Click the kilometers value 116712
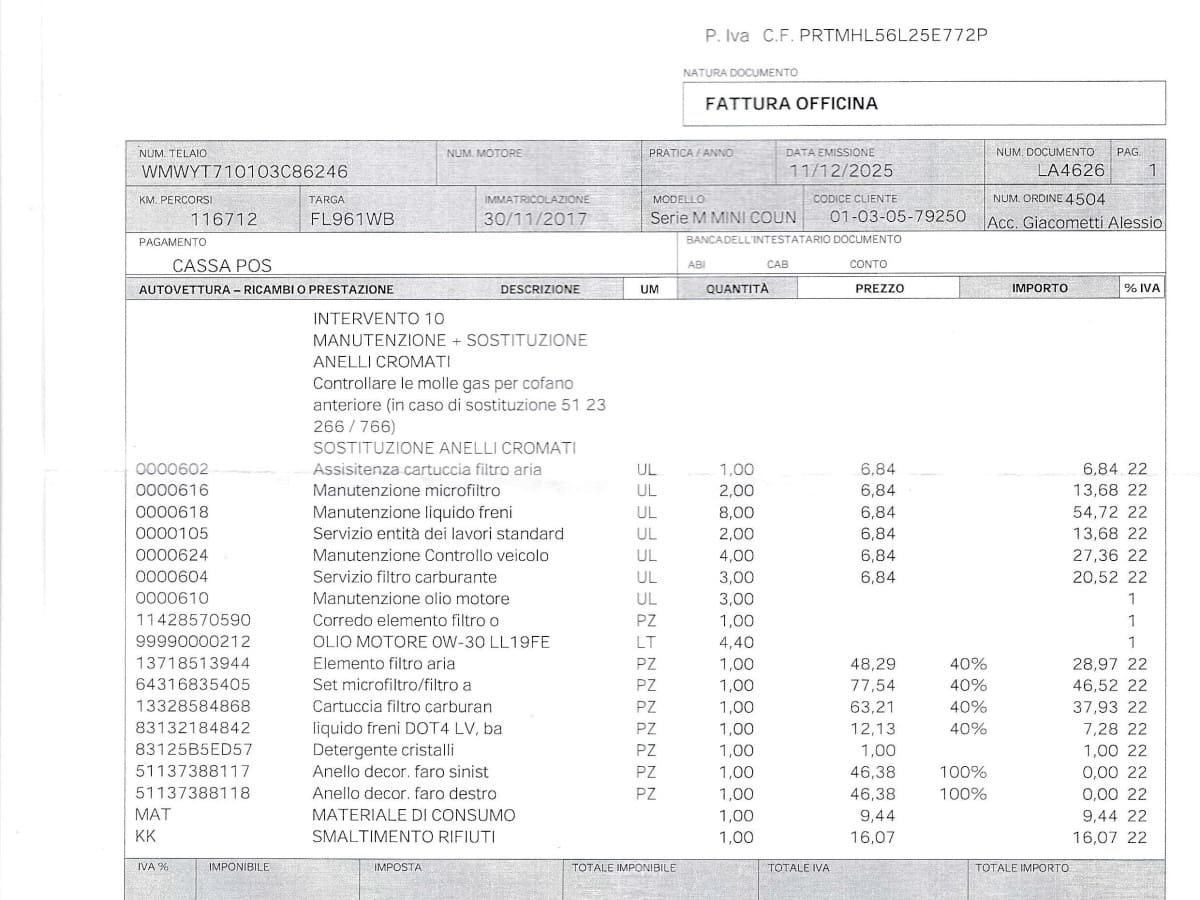This screenshot has height=900, width=1200. click(x=223, y=219)
